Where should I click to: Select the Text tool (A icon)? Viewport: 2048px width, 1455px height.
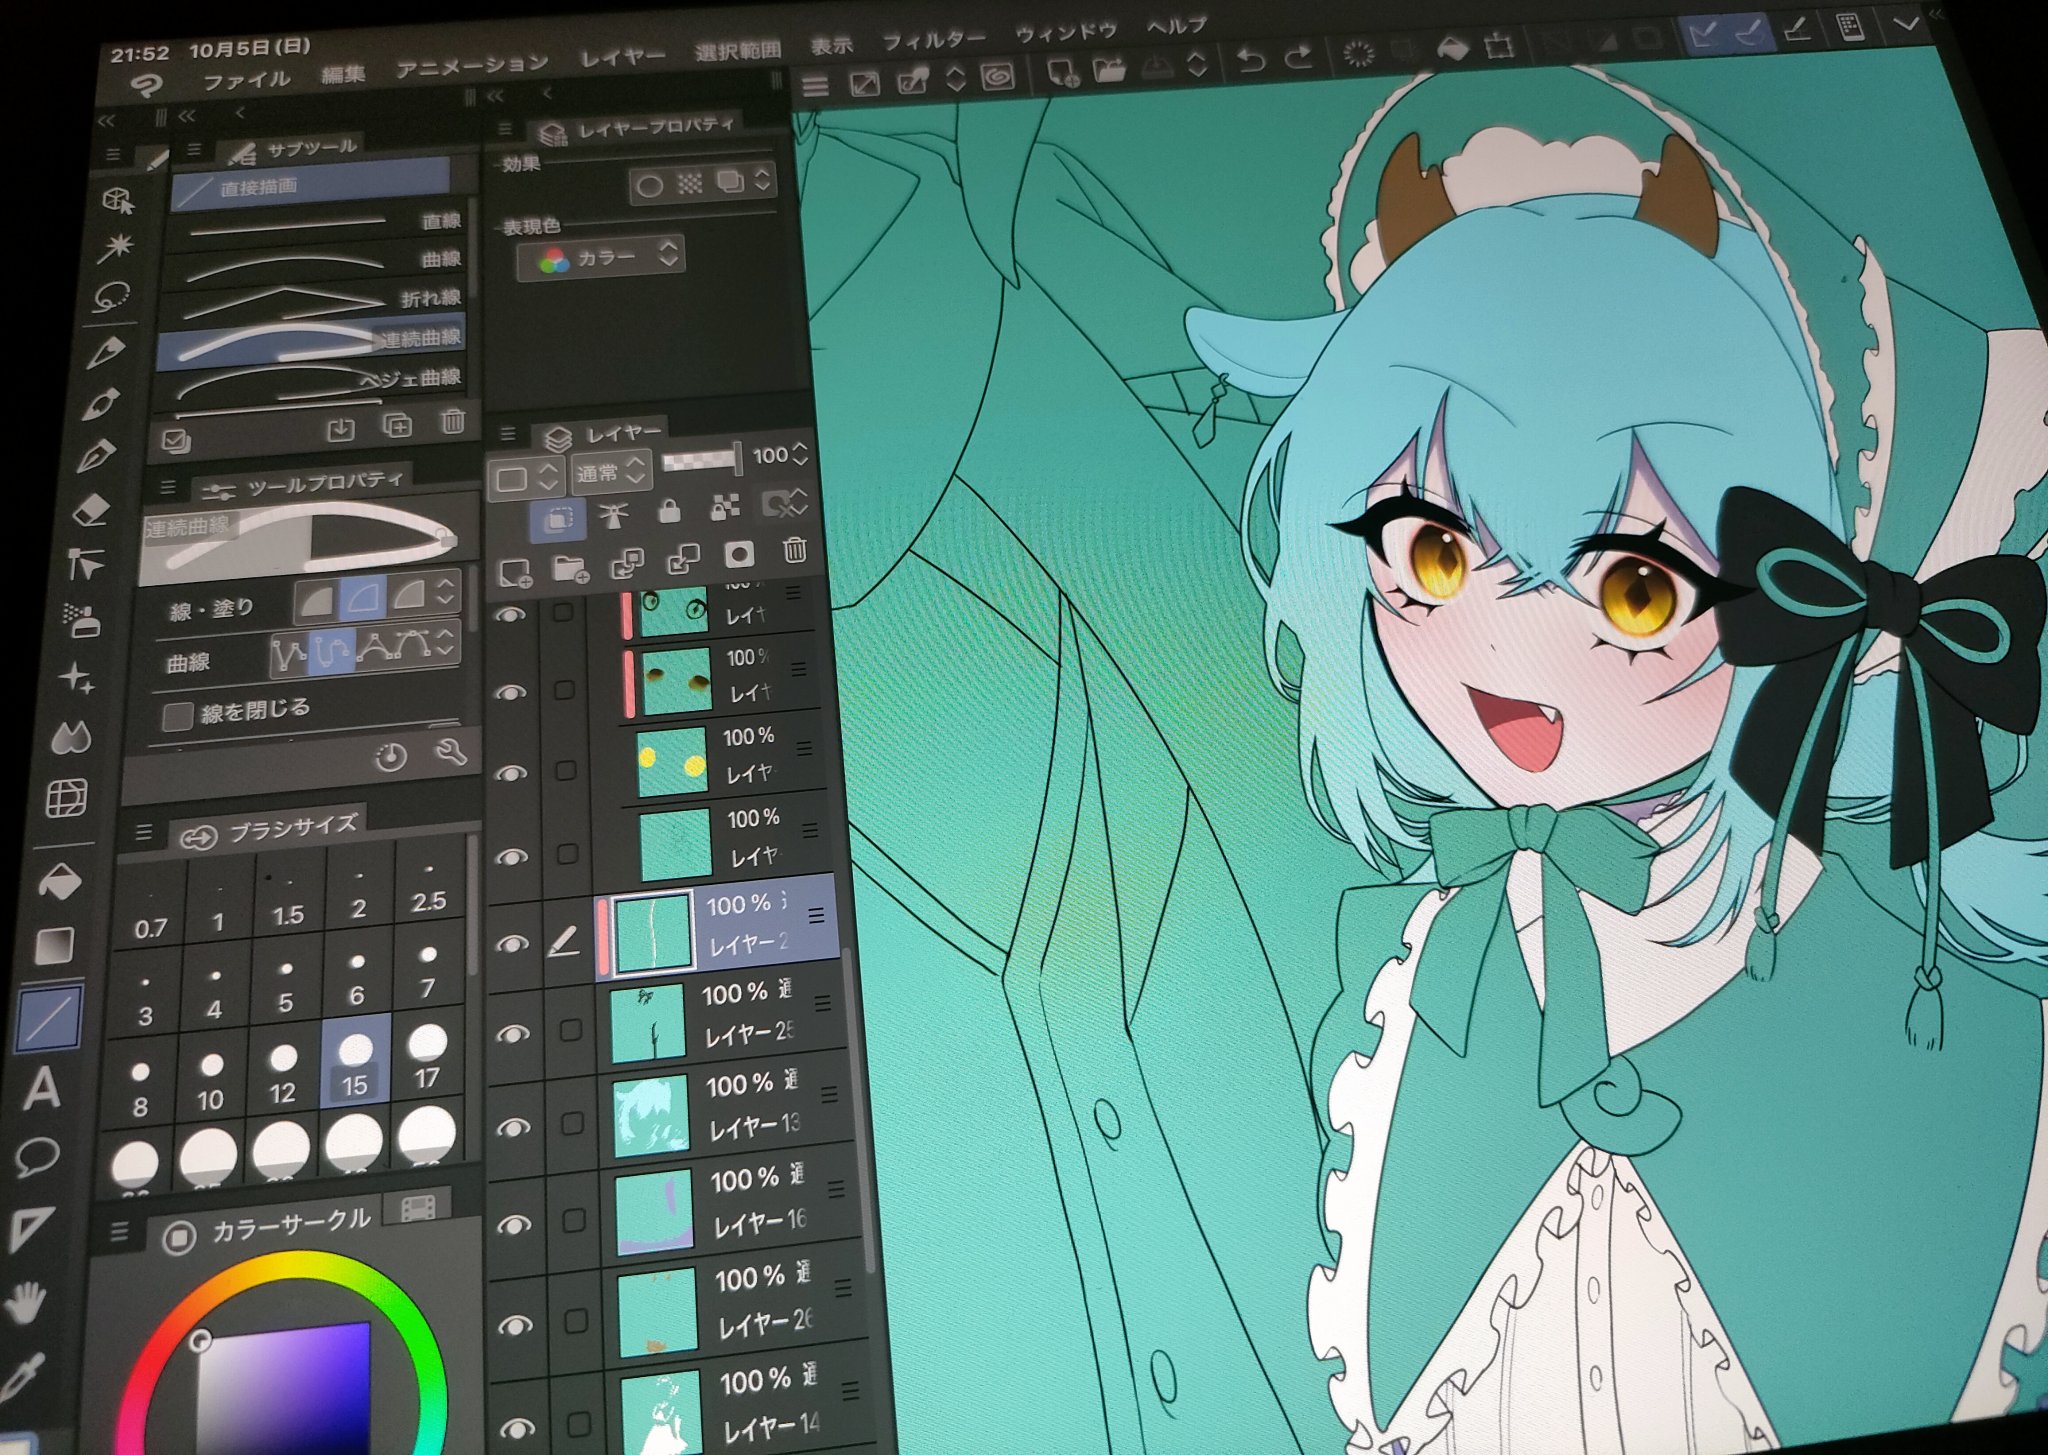(41, 1088)
